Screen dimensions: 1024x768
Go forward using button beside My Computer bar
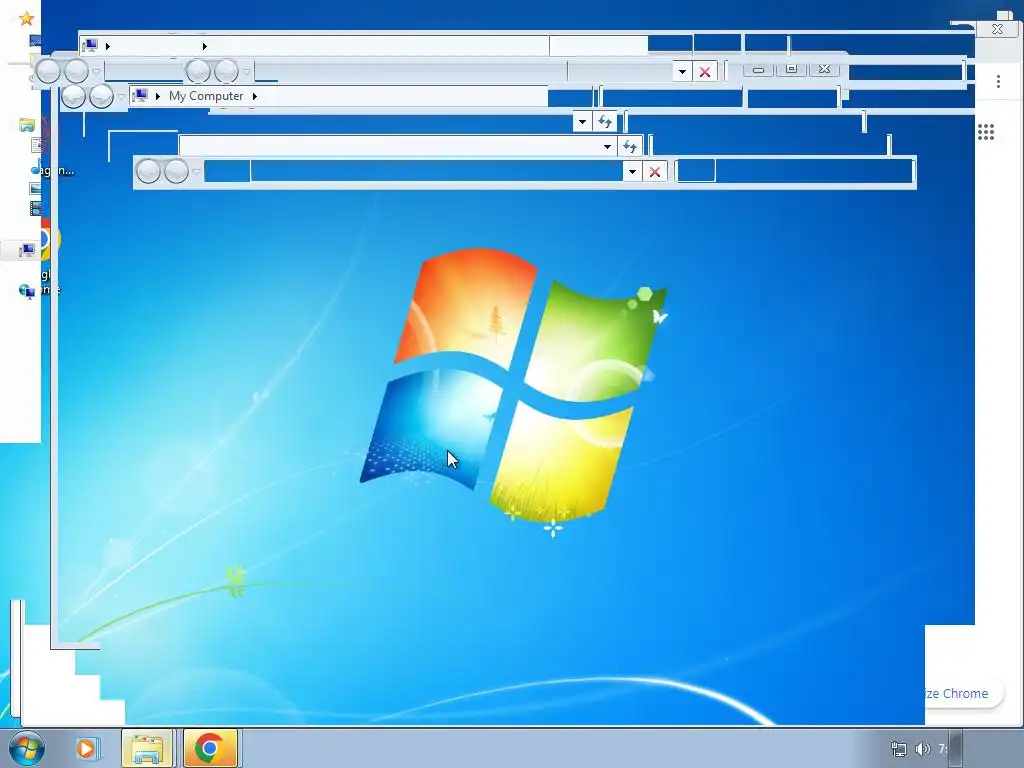tap(101, 97)
